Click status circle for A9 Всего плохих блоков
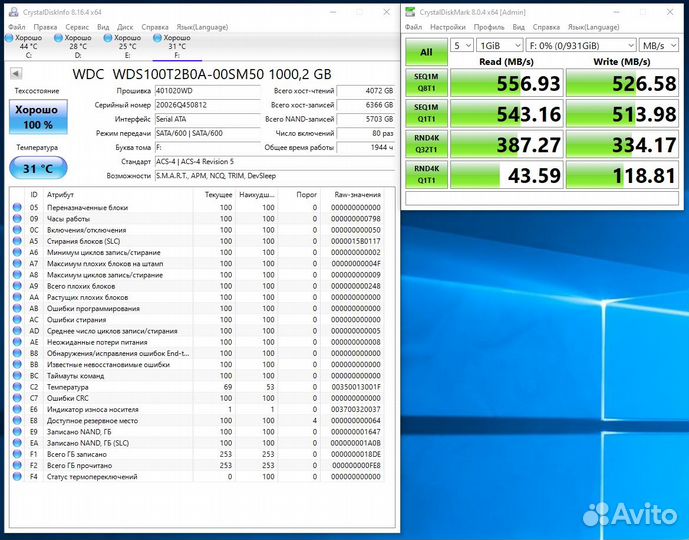The image size is (689, 540). pos(17,286)
